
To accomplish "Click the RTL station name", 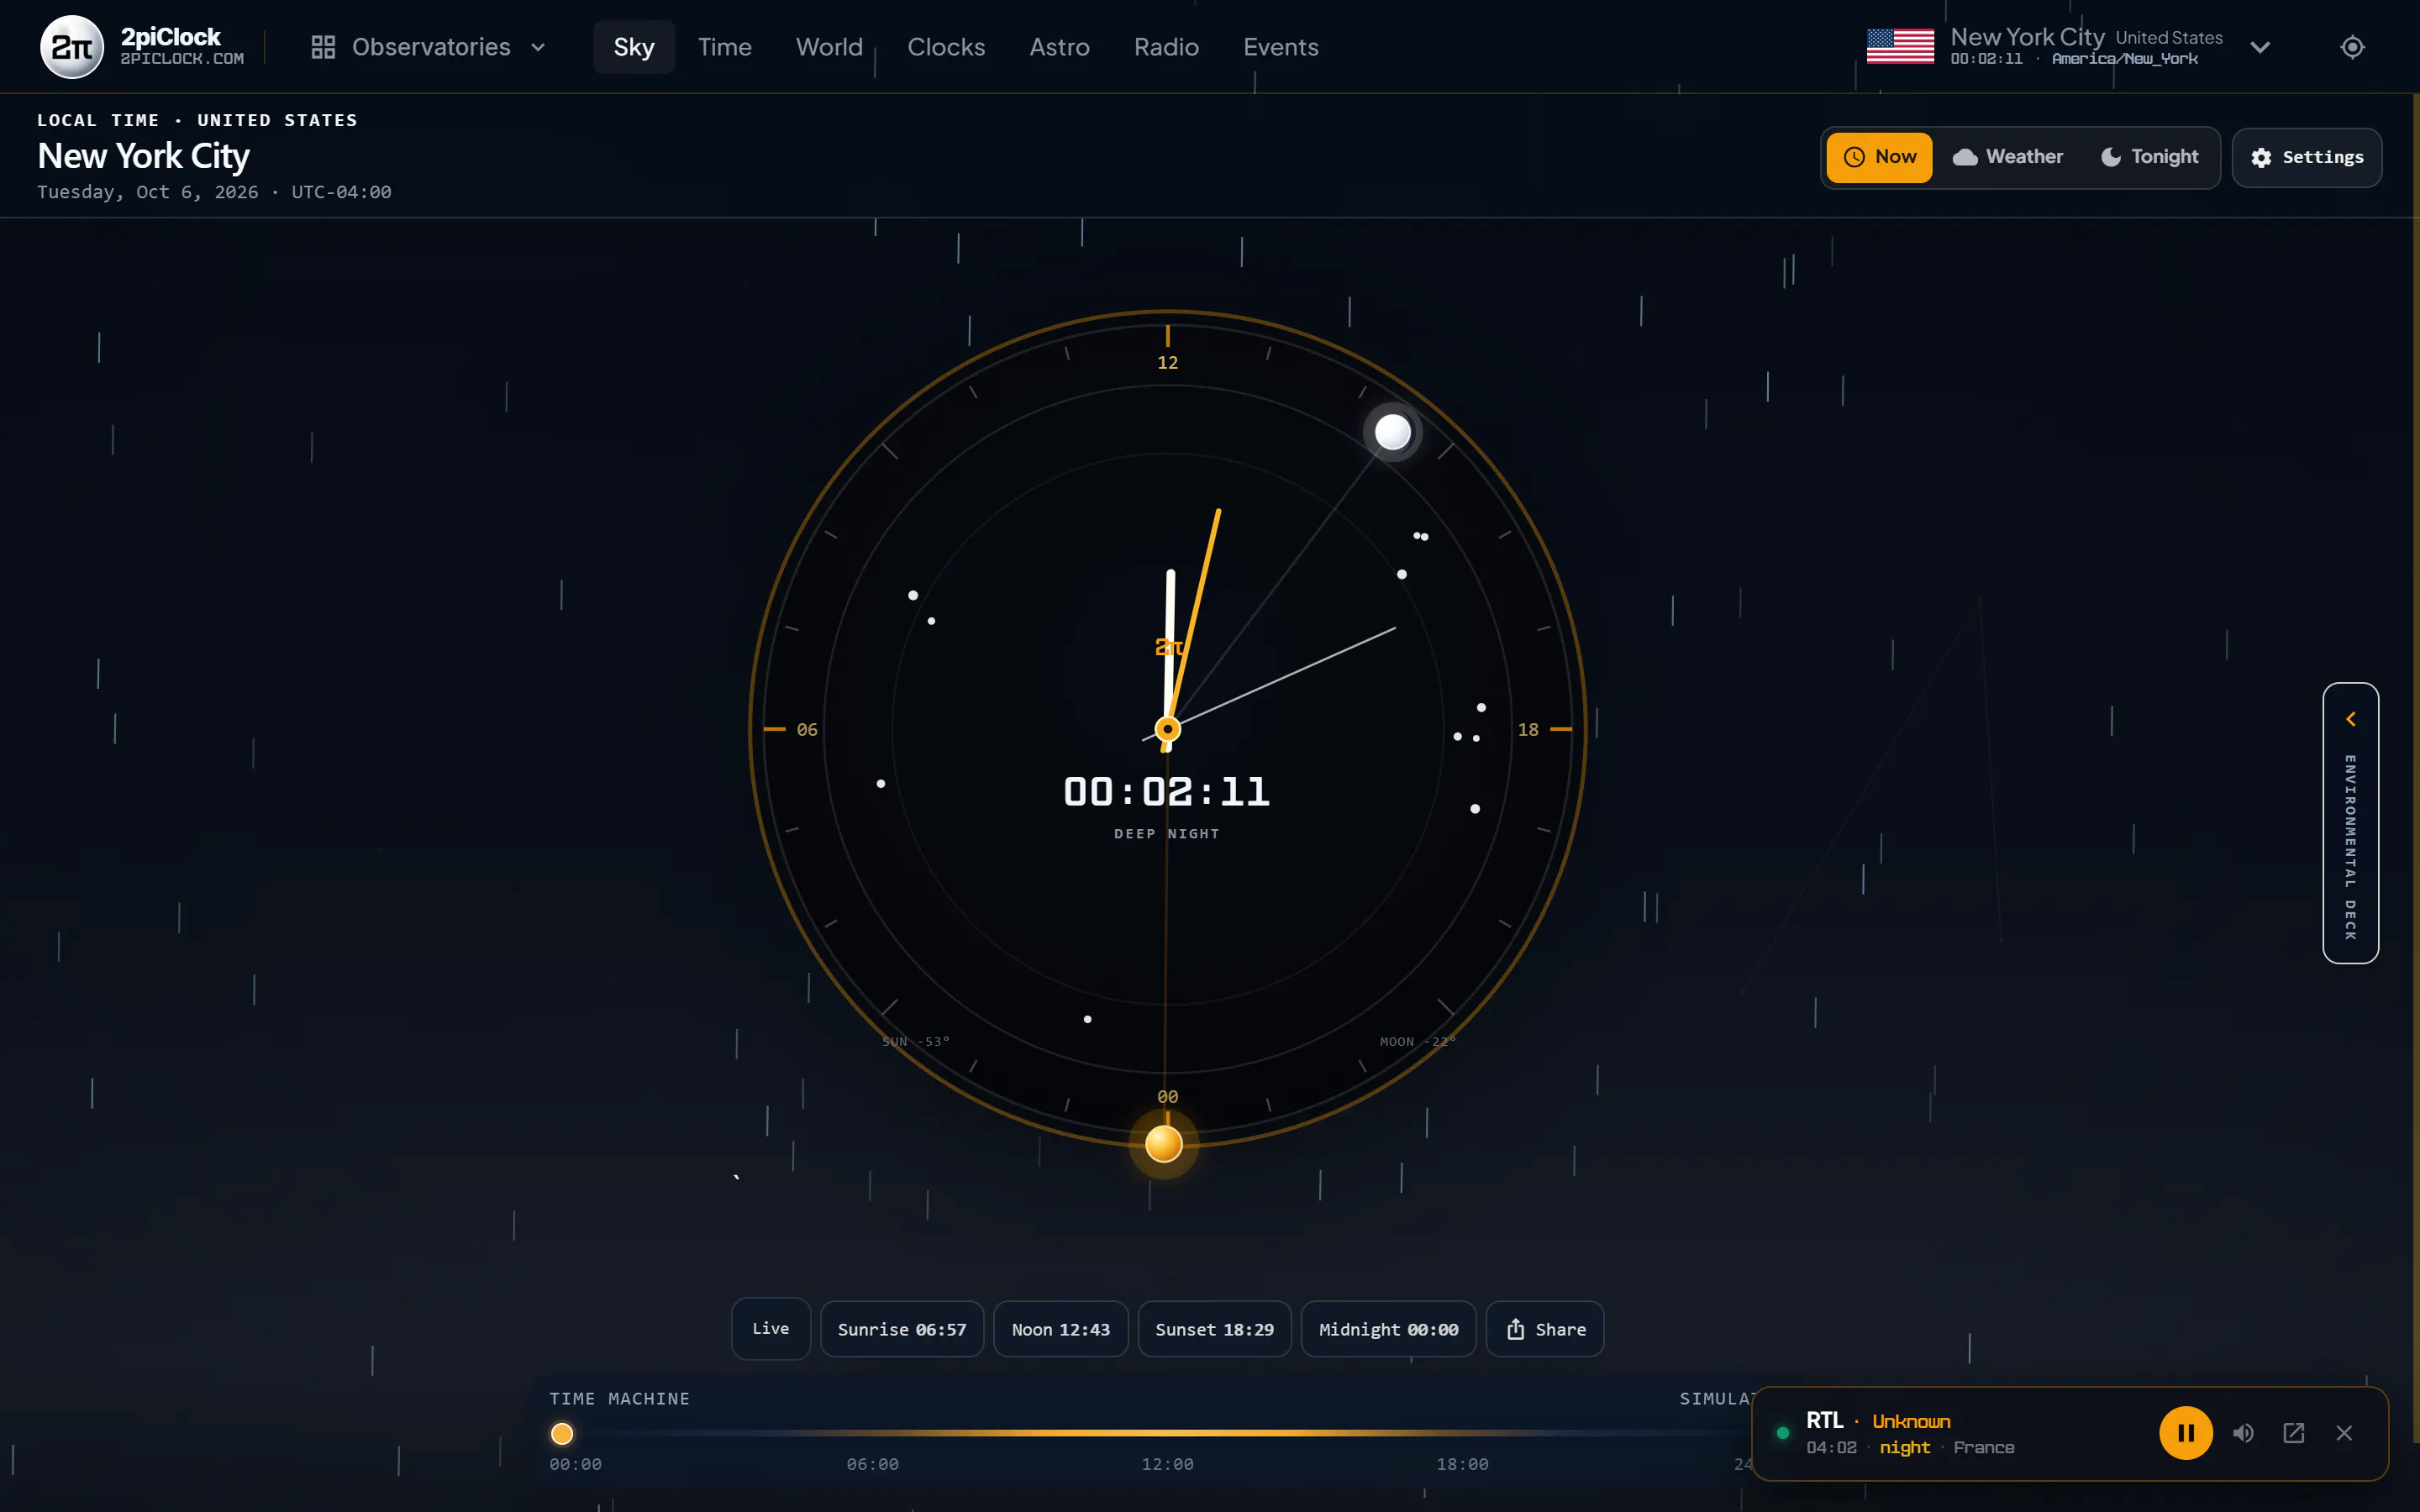I will 1824,1420.
